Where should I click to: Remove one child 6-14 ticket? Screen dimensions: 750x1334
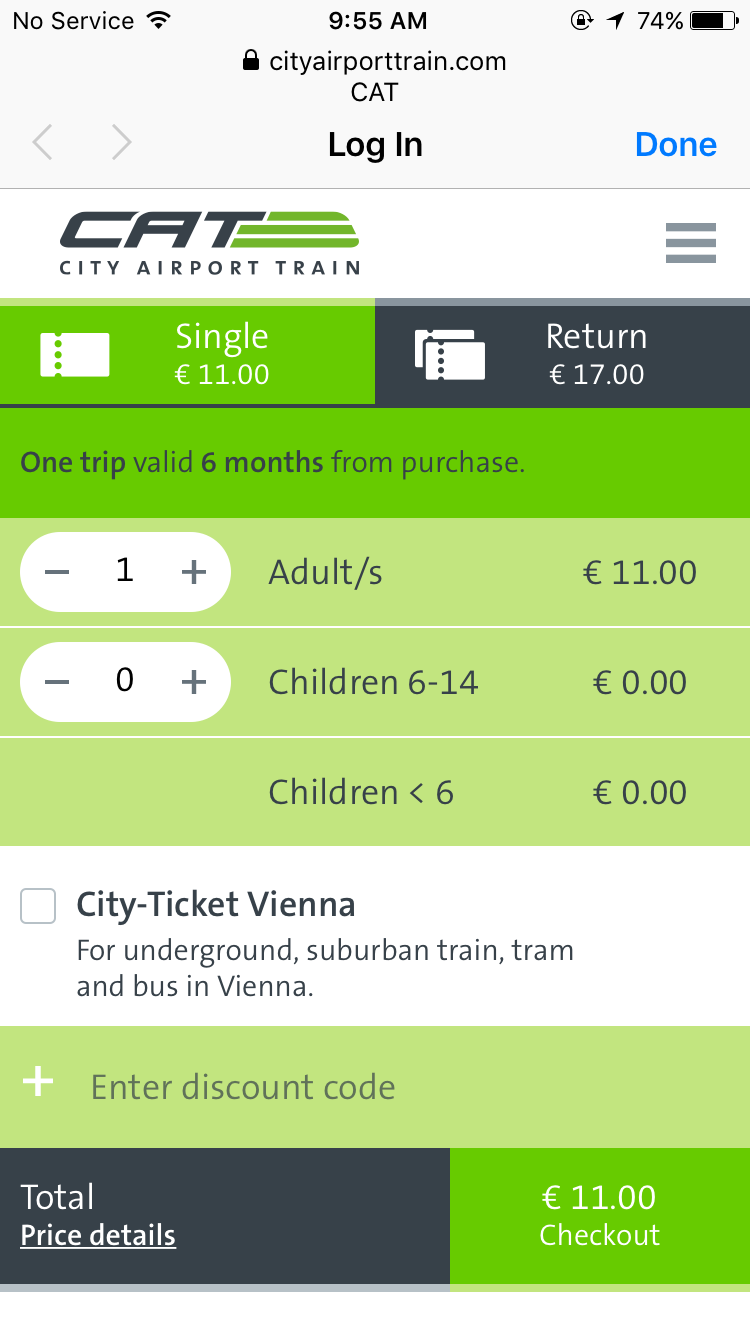(58, 682)
